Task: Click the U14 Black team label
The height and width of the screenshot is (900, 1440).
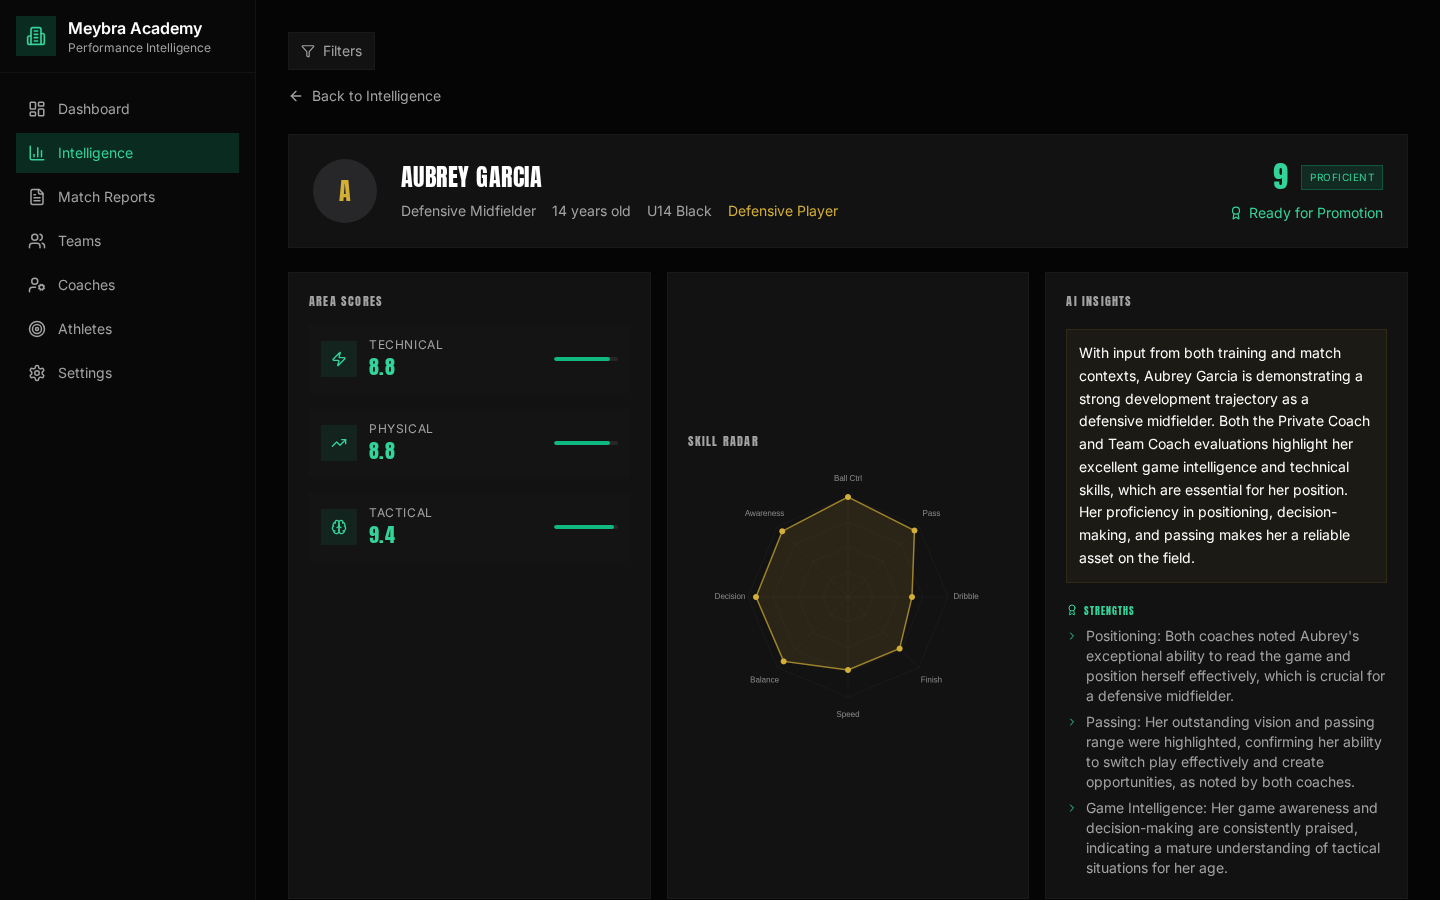Action: (679, 211)
